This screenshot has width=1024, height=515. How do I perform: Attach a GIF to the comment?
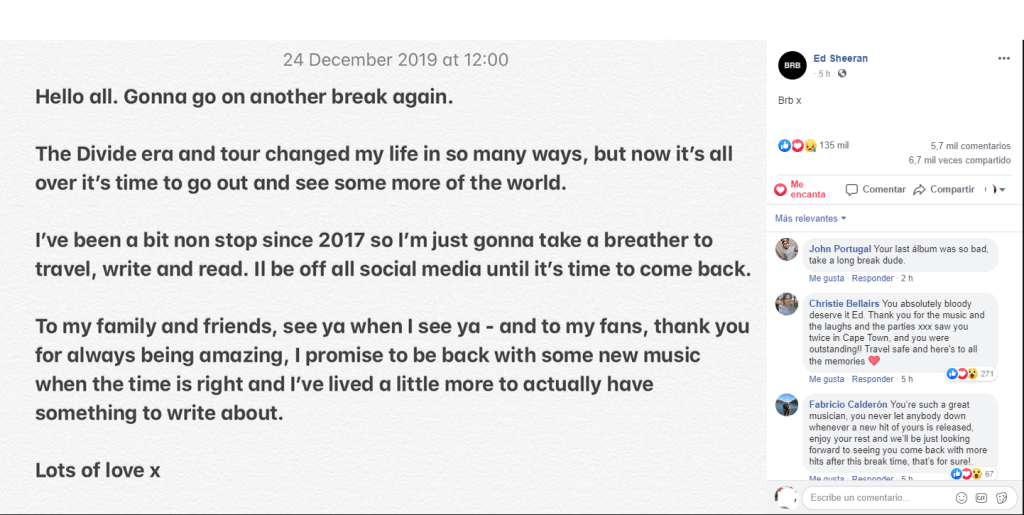point(981,498)
